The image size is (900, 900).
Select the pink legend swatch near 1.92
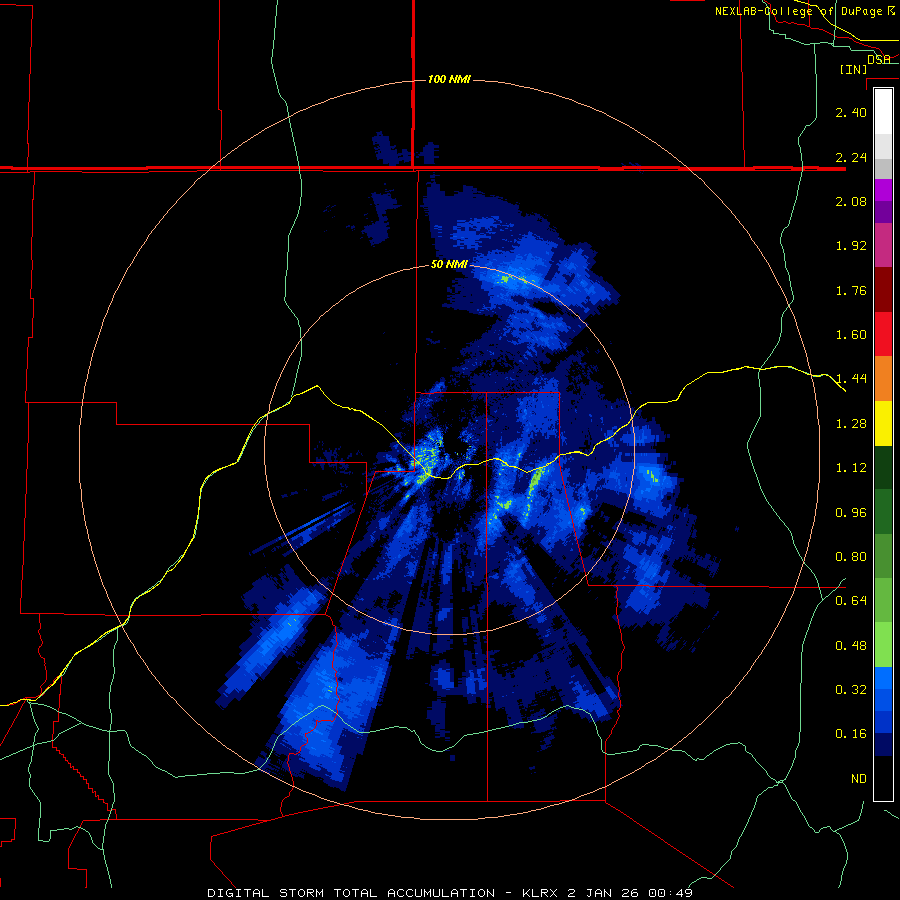pyautogui.click(x=883, y=245)
